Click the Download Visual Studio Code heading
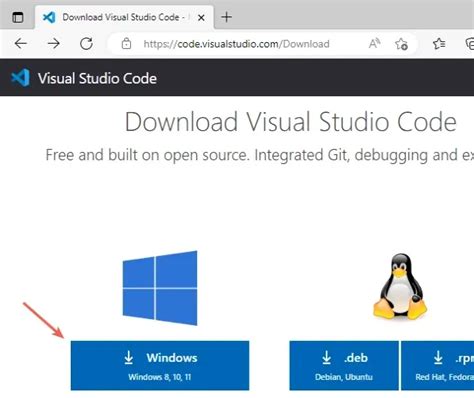The image size is (474, 398). [291, 122]
